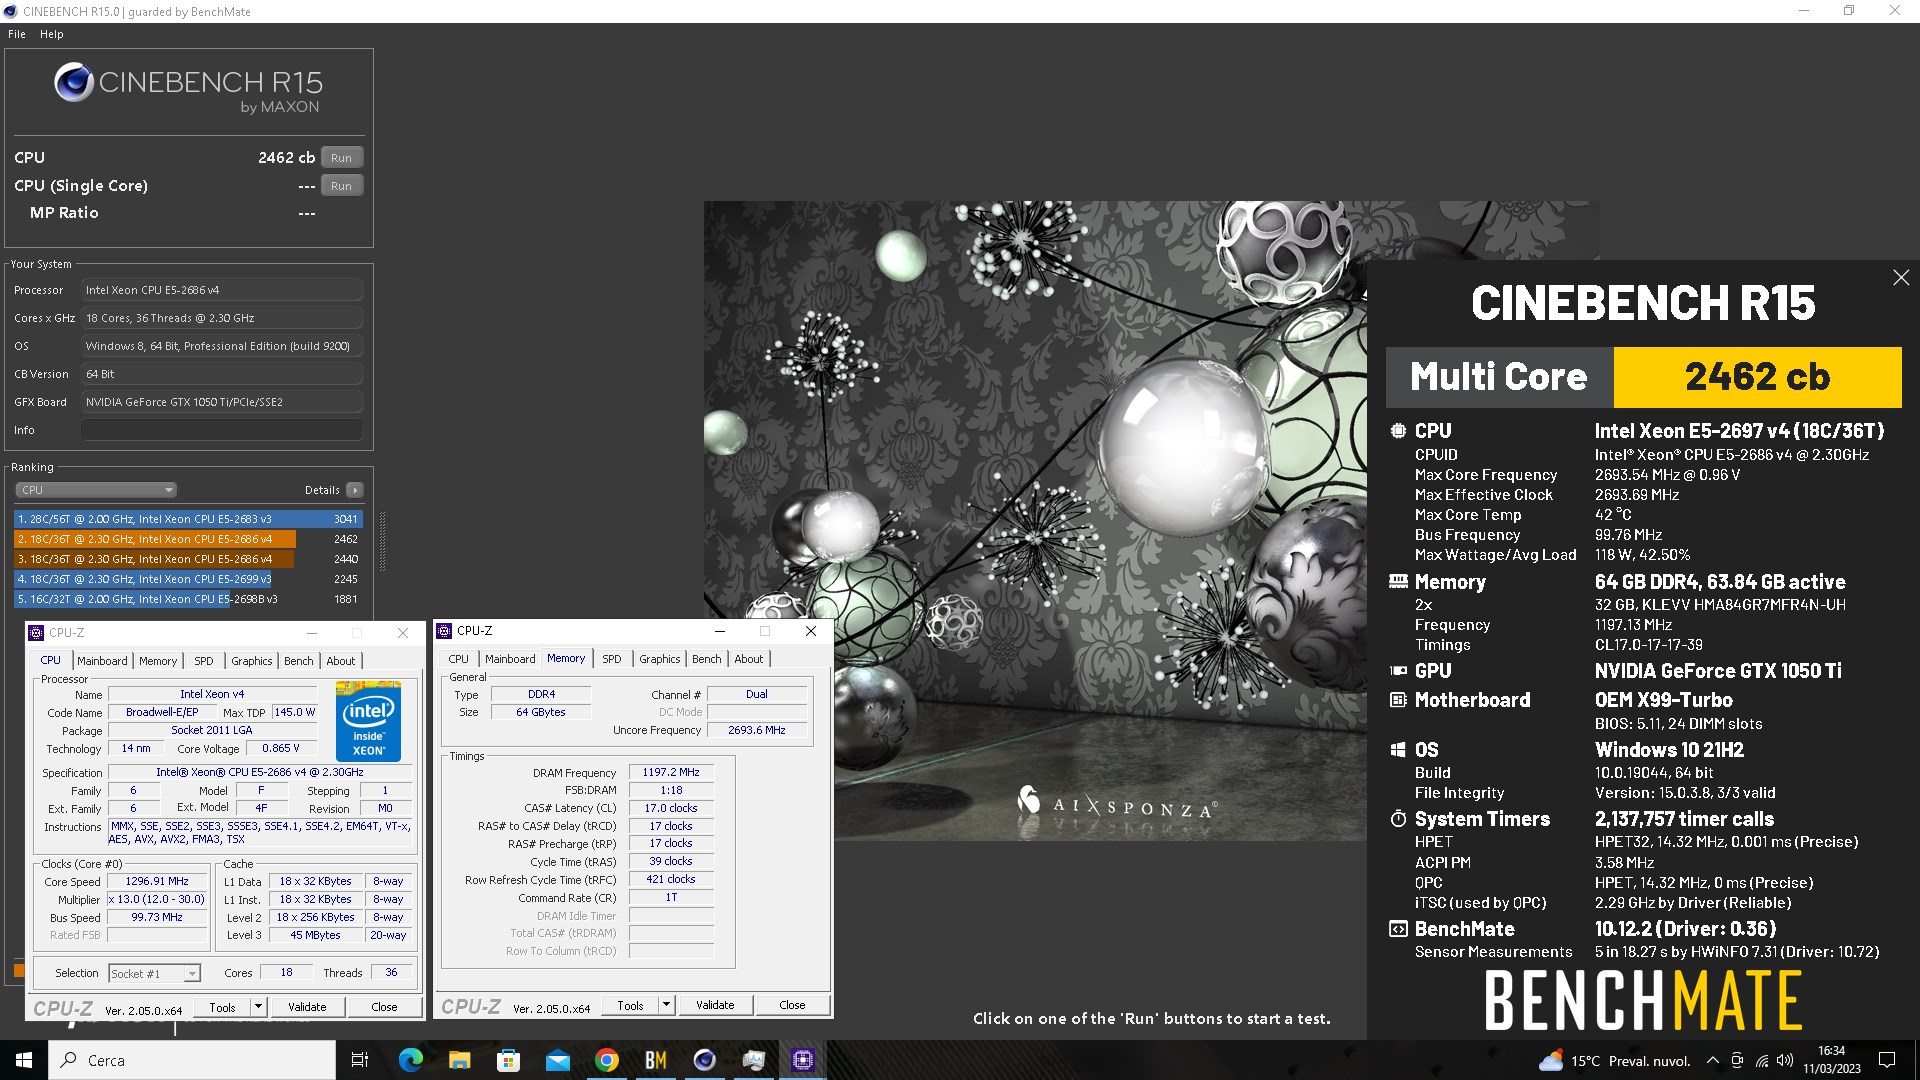This screenshot has height=1080, width=1920.
Task: Open Bench tab in left CPU-Z window
Action: click(x=298, y=661)
